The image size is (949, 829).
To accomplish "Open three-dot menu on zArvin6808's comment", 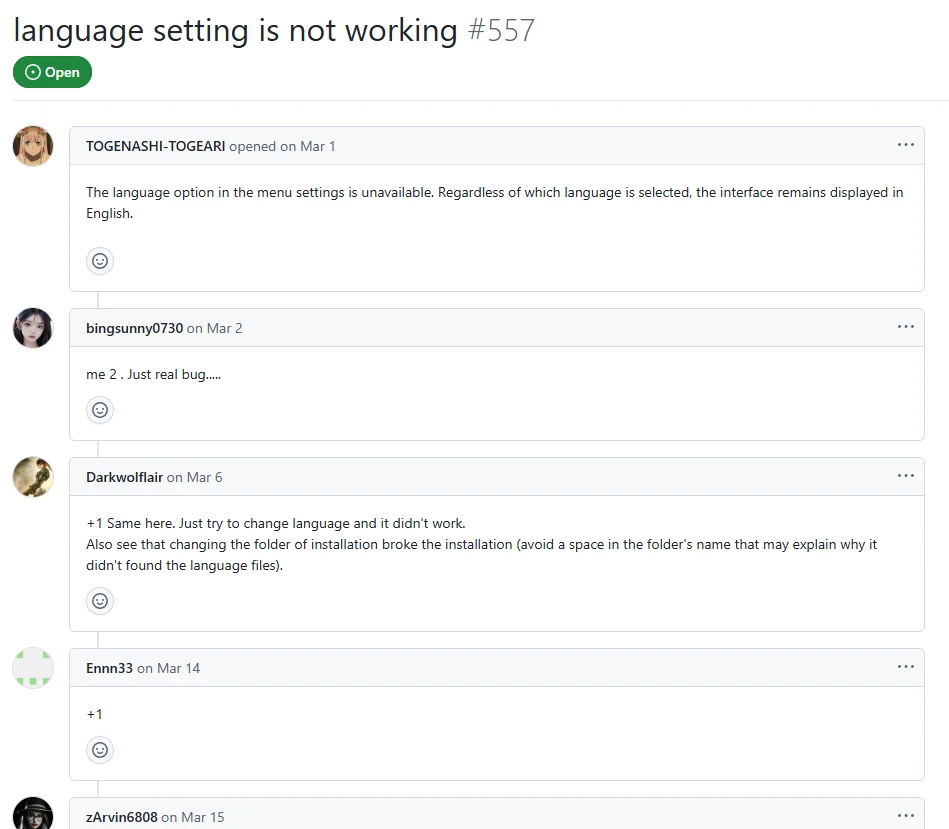I will pyautogui.click(x=905, y=816).
